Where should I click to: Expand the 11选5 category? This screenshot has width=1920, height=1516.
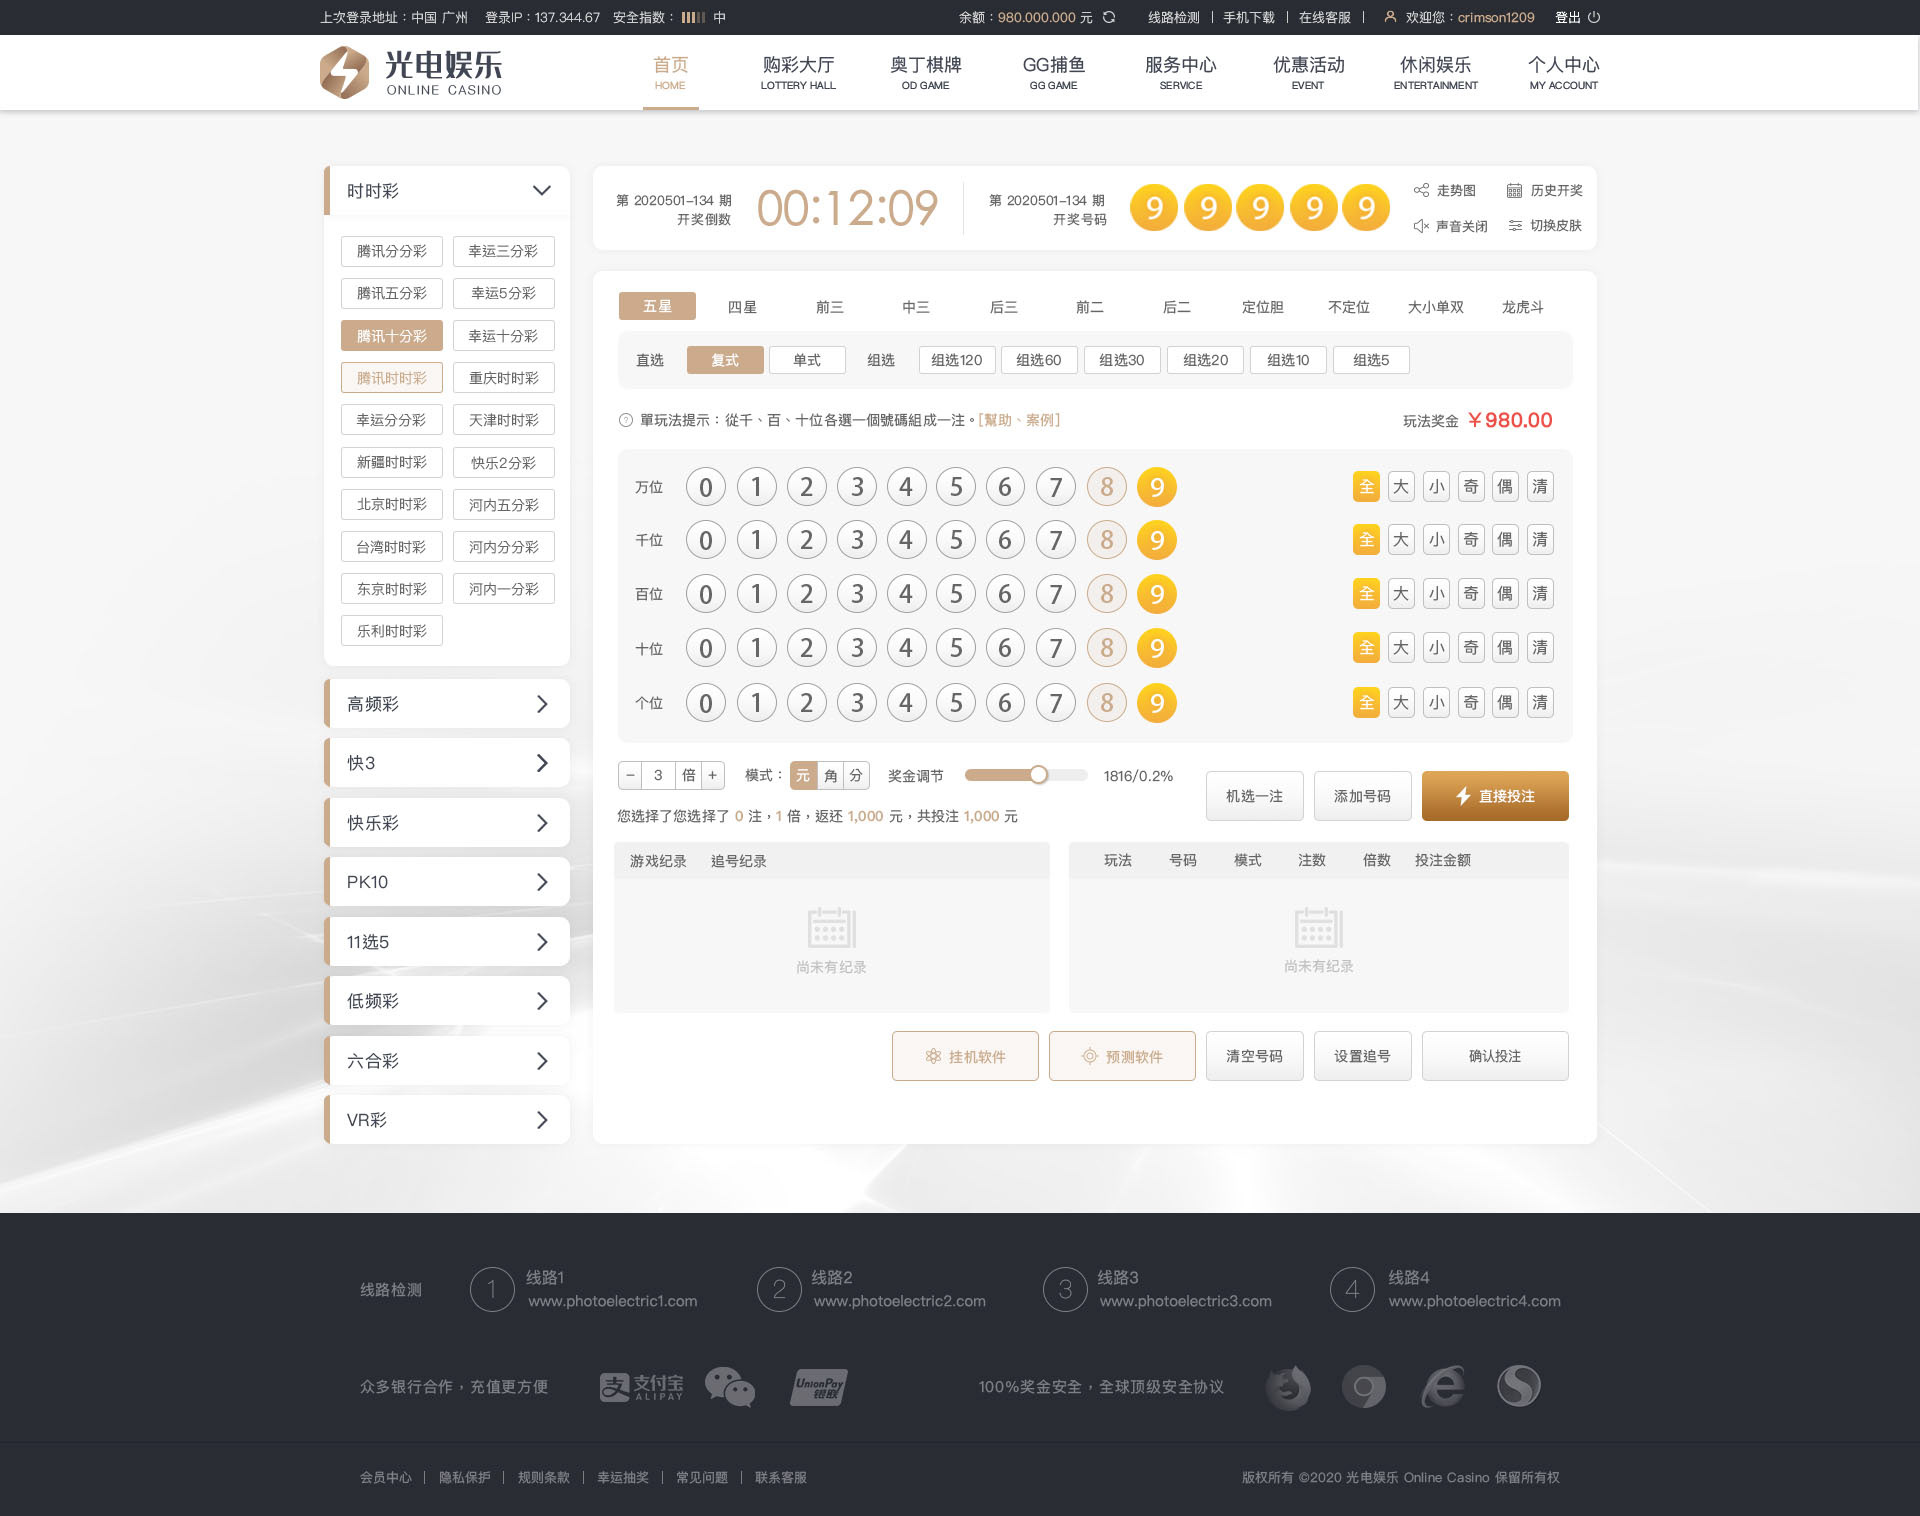pos(447,942)
